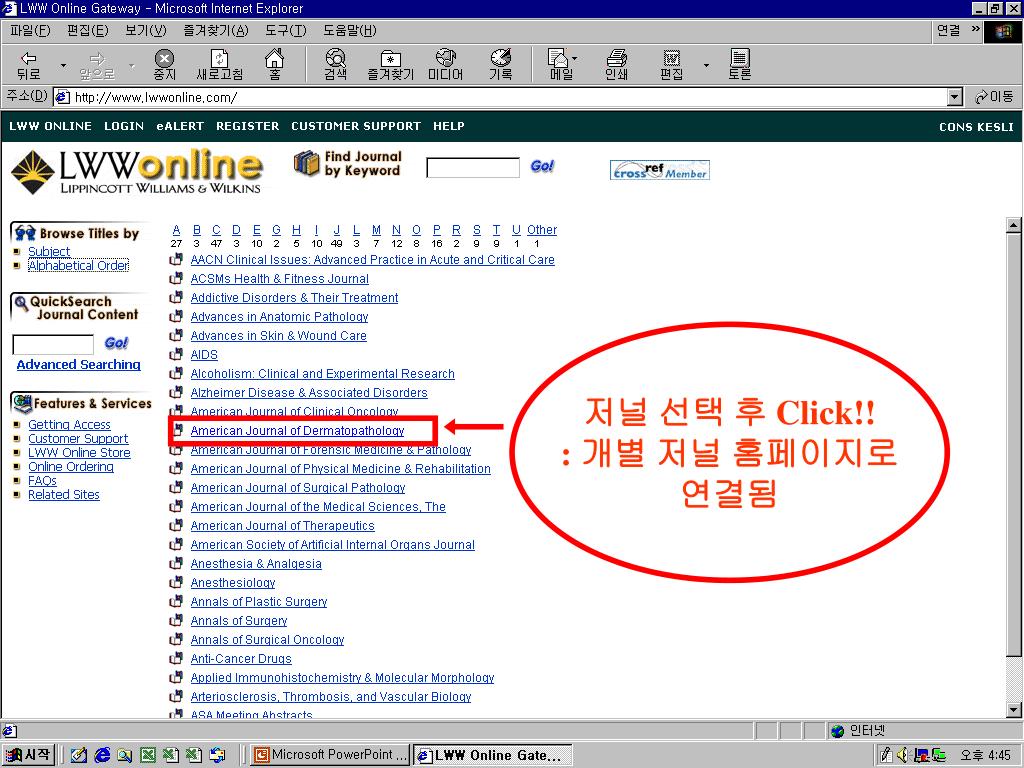Expand the Edit button dropdown arrow
The width and height of the screenshot is (1024, 768).
[x=706, y=65]
